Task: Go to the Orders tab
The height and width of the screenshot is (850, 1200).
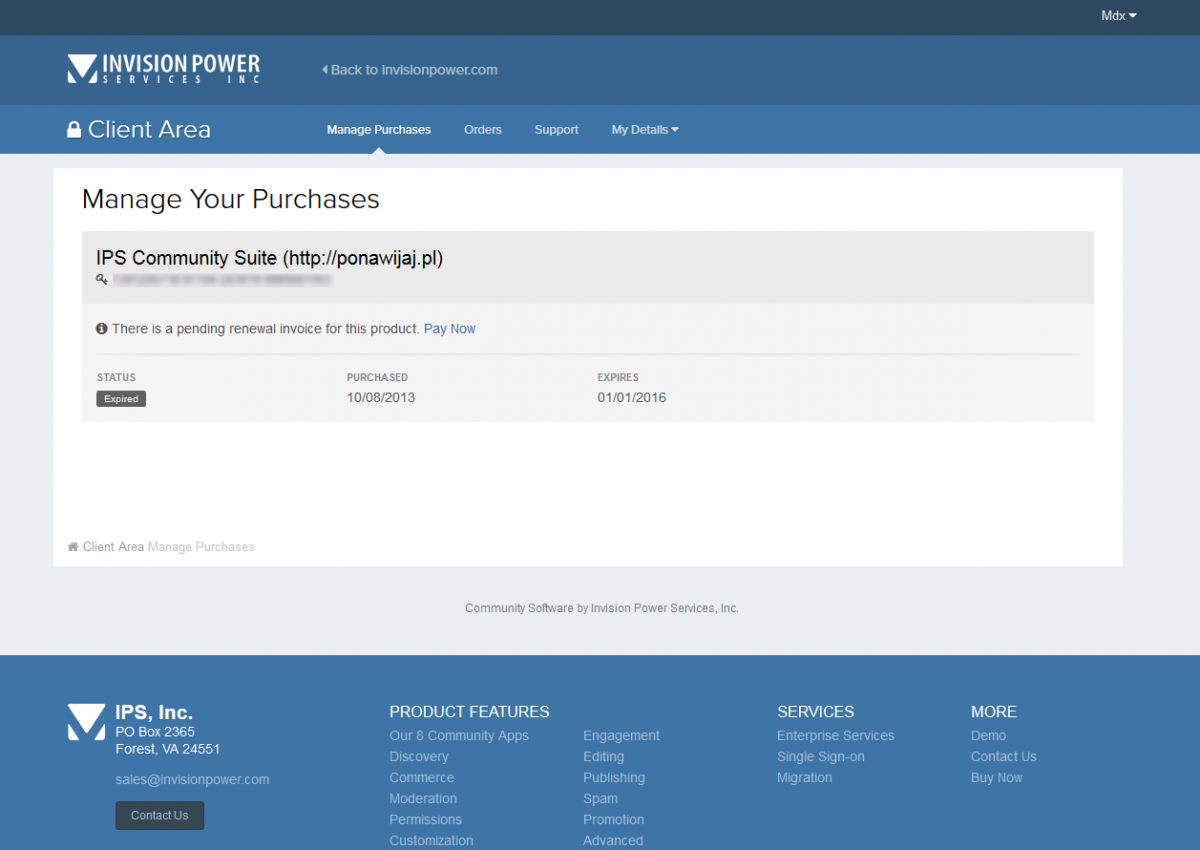Action: pos(483,130)
